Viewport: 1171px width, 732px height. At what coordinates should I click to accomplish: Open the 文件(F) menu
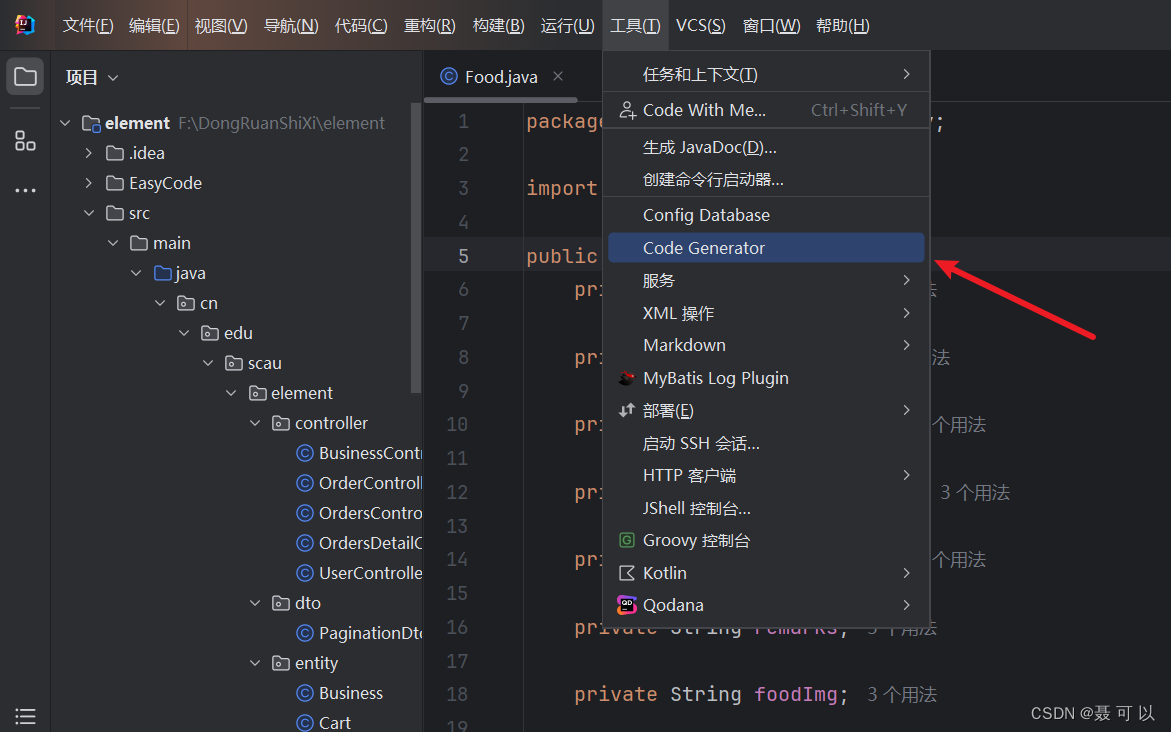click(x=87, y=25)
